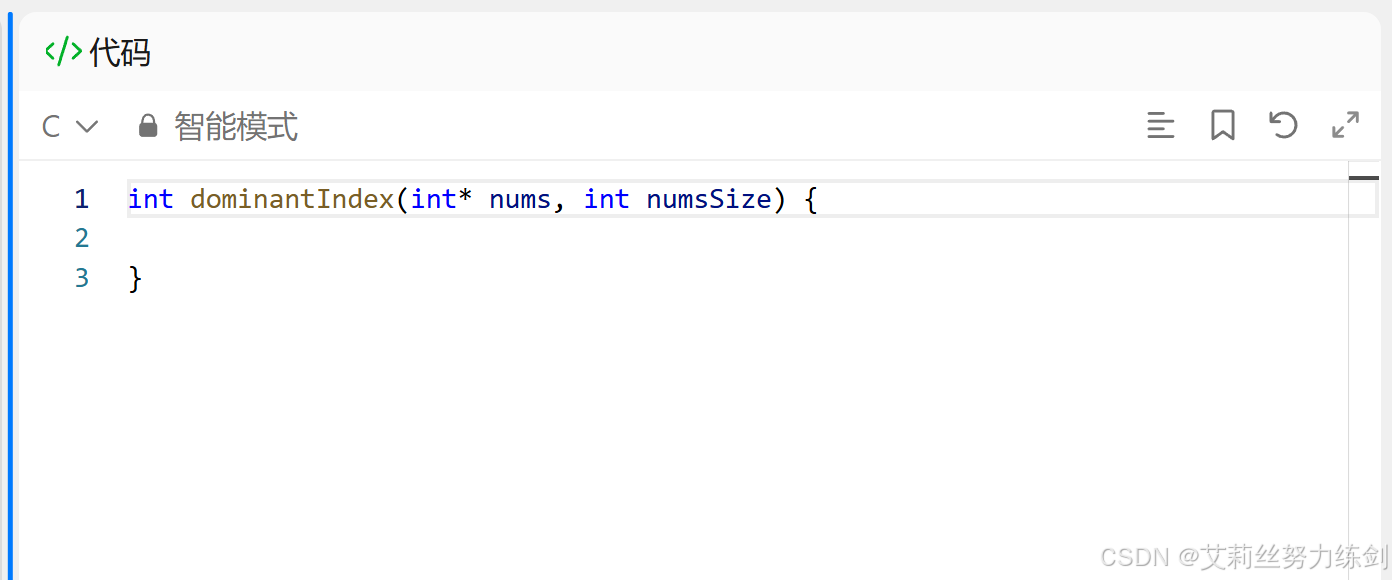Image resolution: width=1392 pixels, height=580 pixels.
Task: Click line number 2 in gutter
Action: (x=82, y=238)
